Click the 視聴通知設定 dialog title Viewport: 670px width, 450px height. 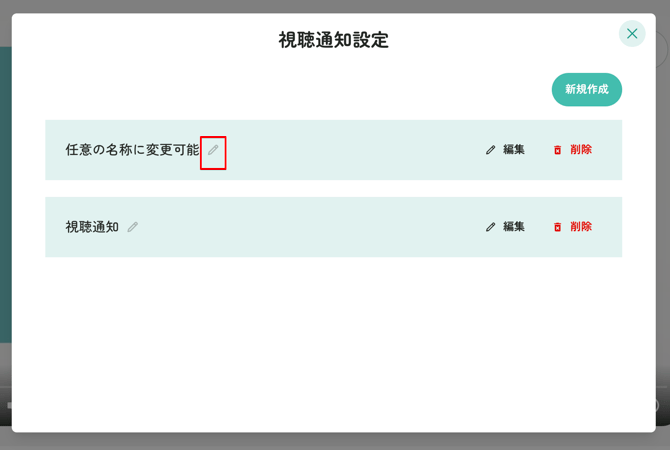point(334,40)
